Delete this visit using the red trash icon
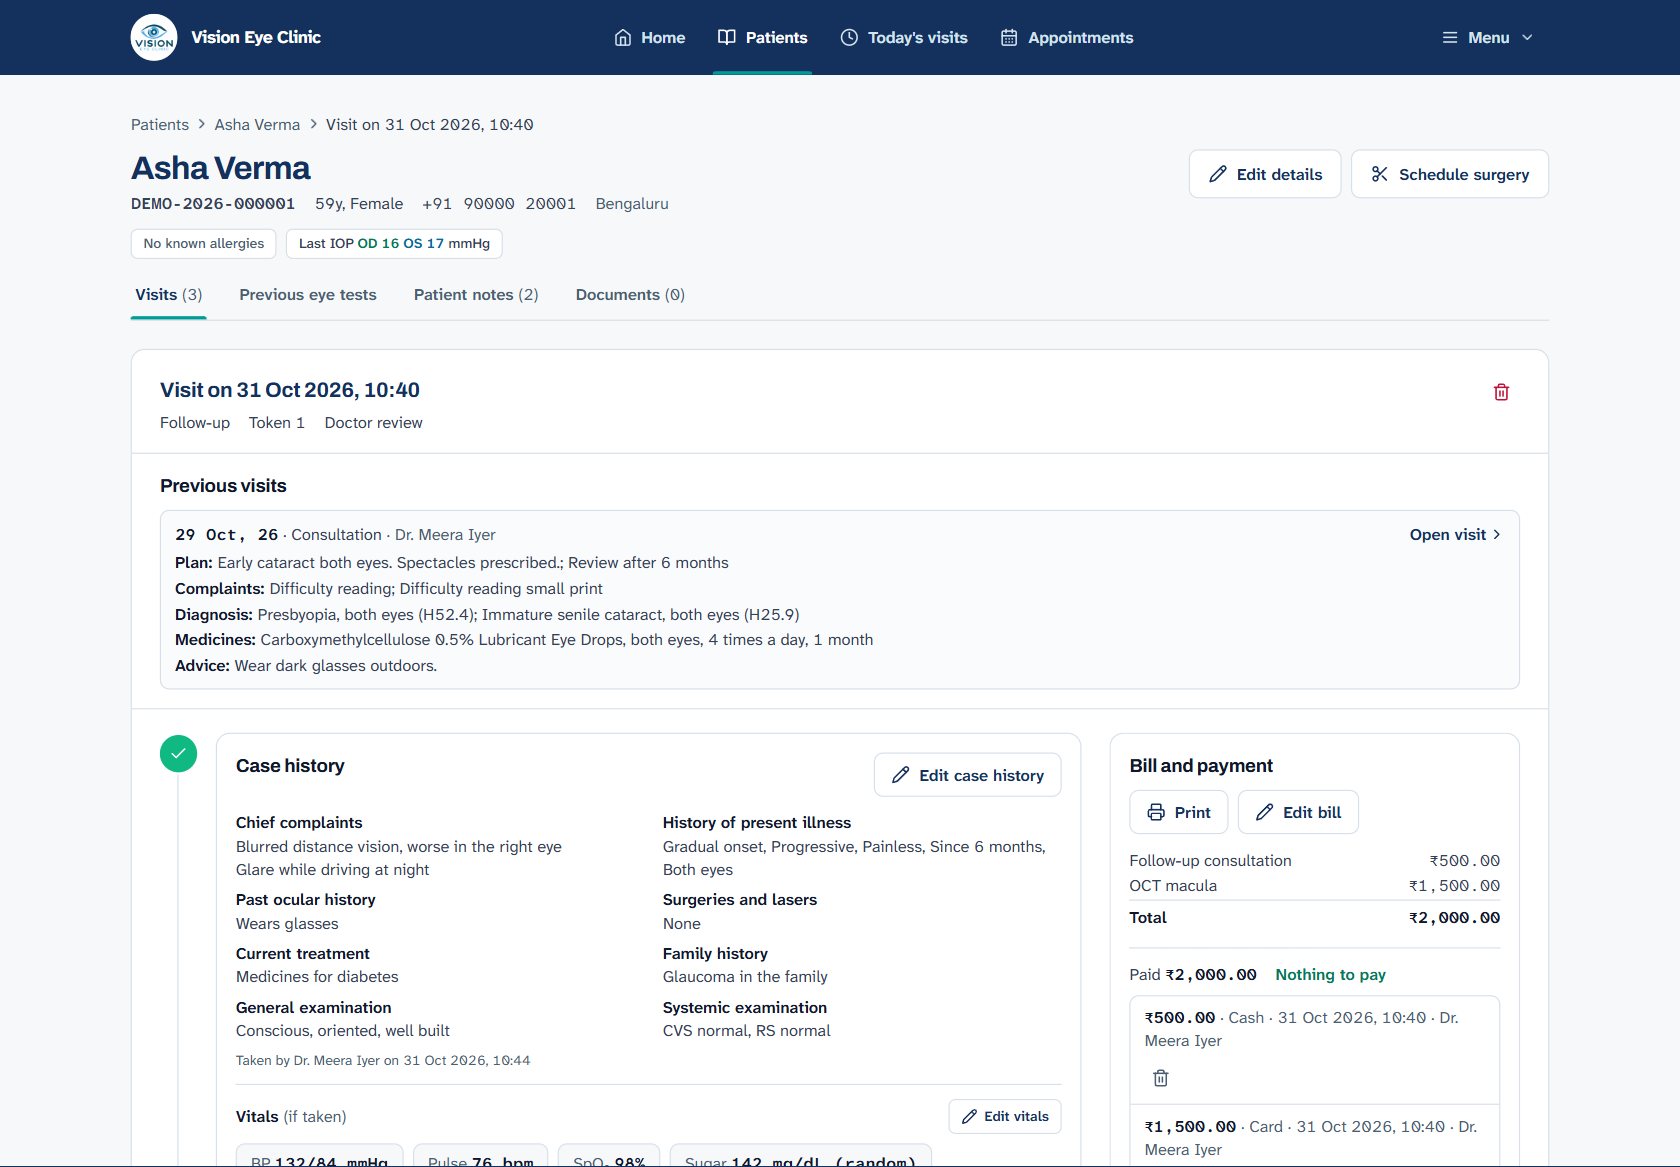Screen dimensions: 1680x1167 click(1501, 392)
